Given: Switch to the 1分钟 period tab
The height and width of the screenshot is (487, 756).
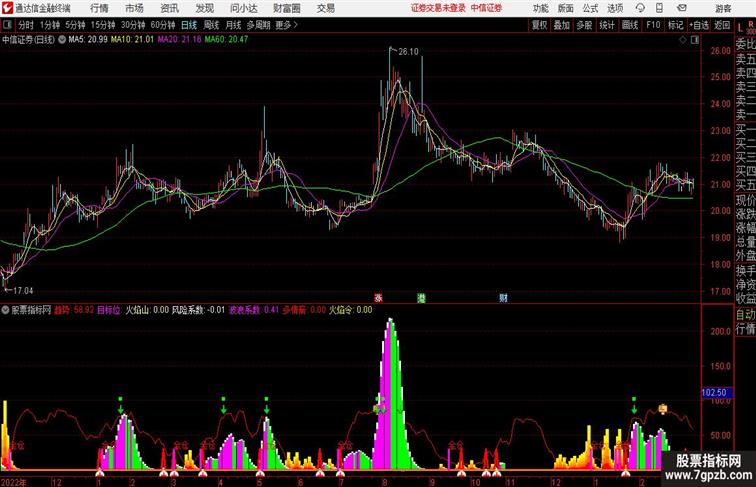Looking at the screenshot, I should coord(50,25).
